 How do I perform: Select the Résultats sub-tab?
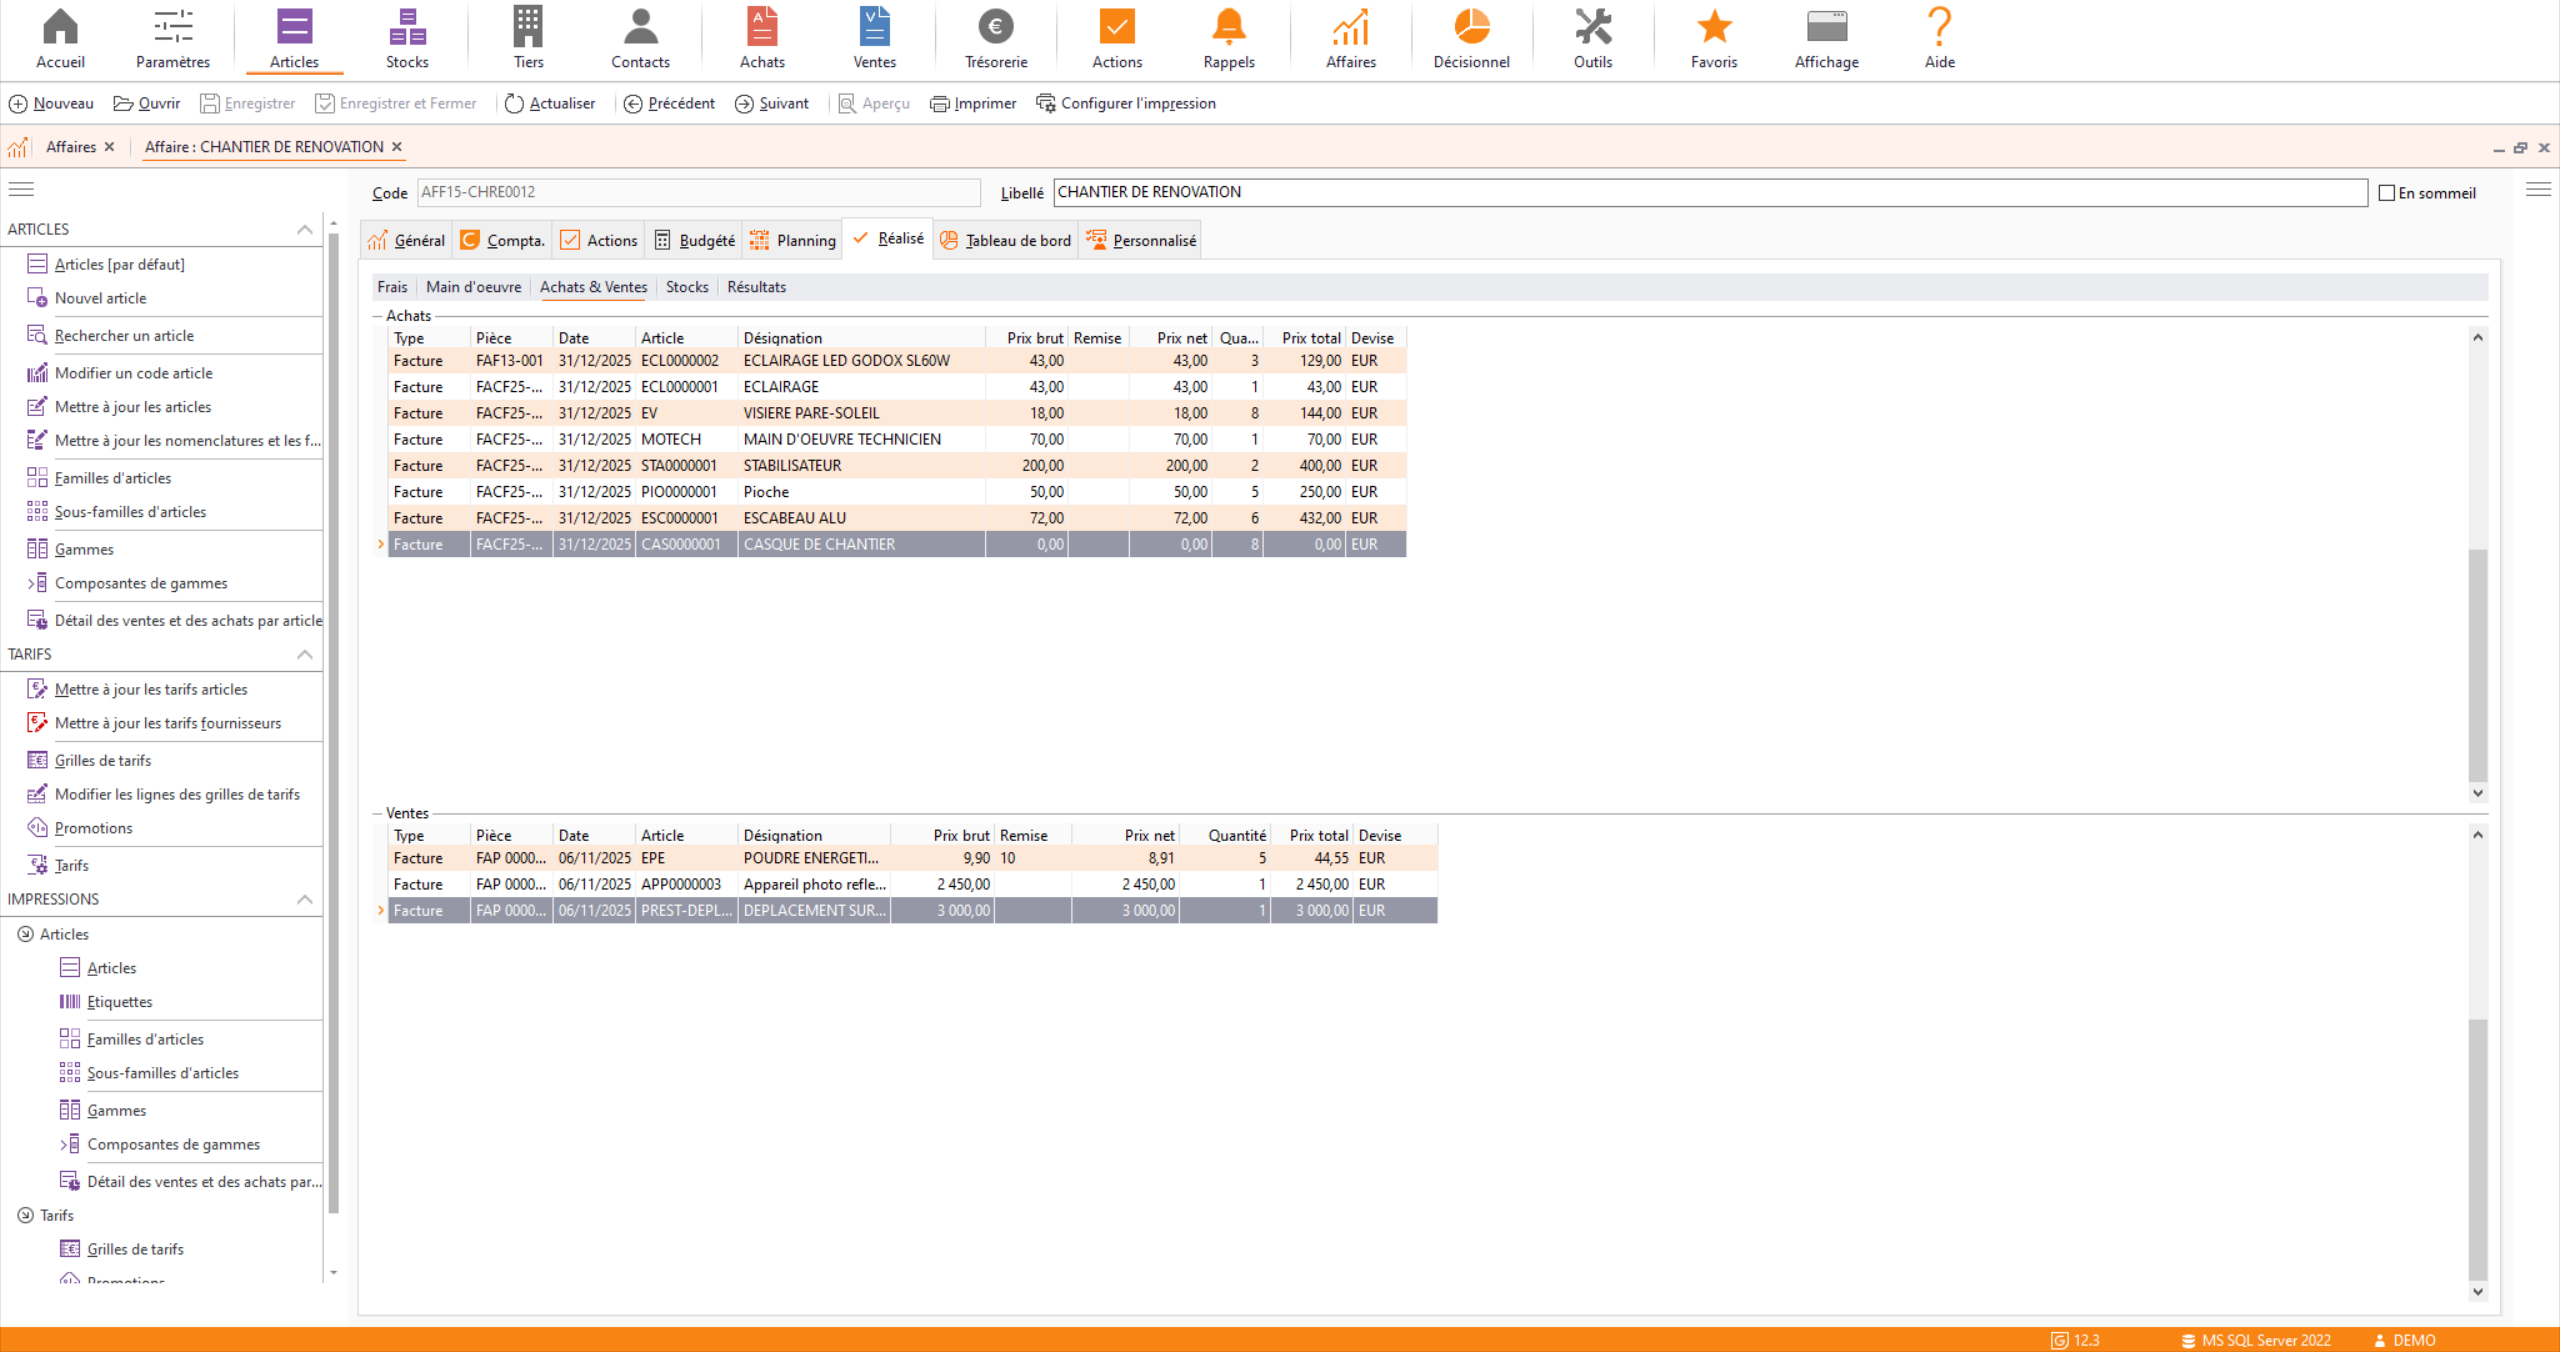pyautogui.click(x=756, y=288)
